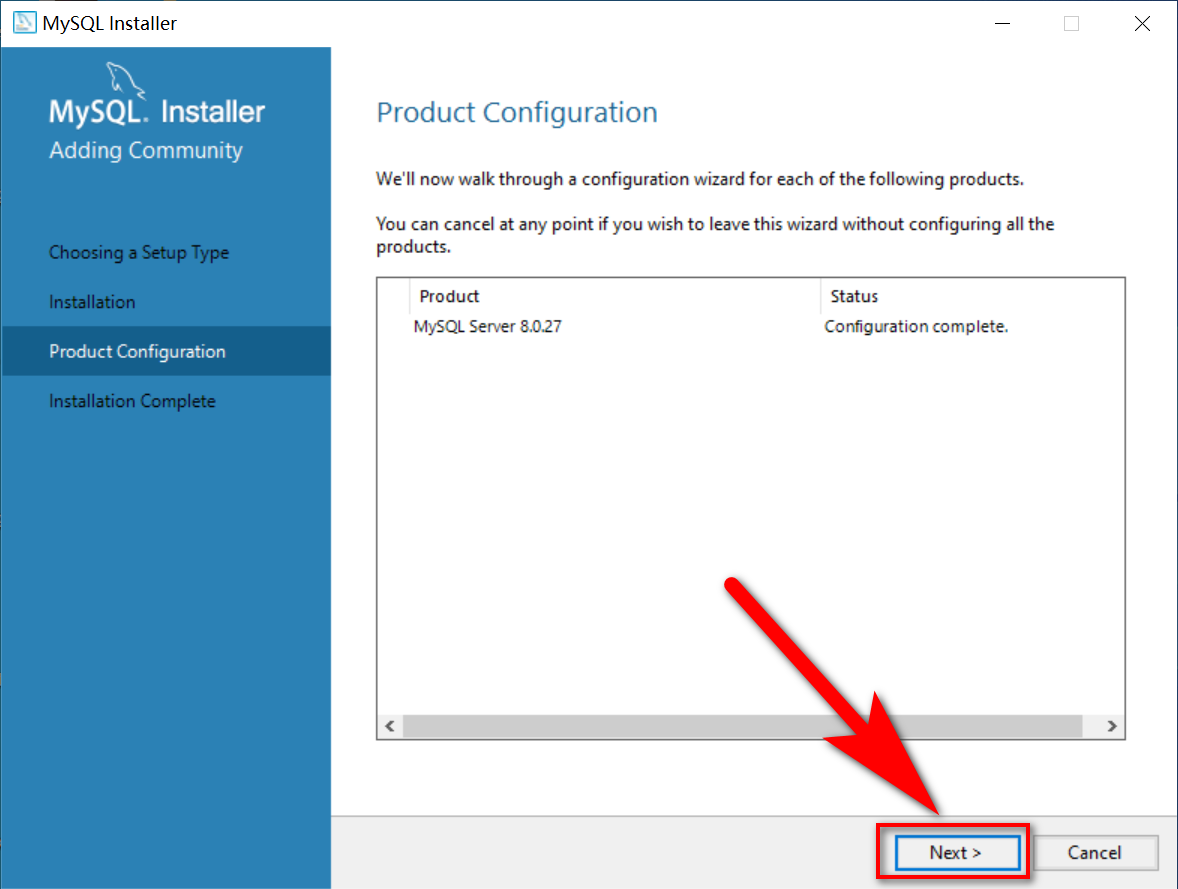Viewport: 1178px width, 889px height.
Task: Close the MySQL Installer window
Action: (x=1142, y=23)
